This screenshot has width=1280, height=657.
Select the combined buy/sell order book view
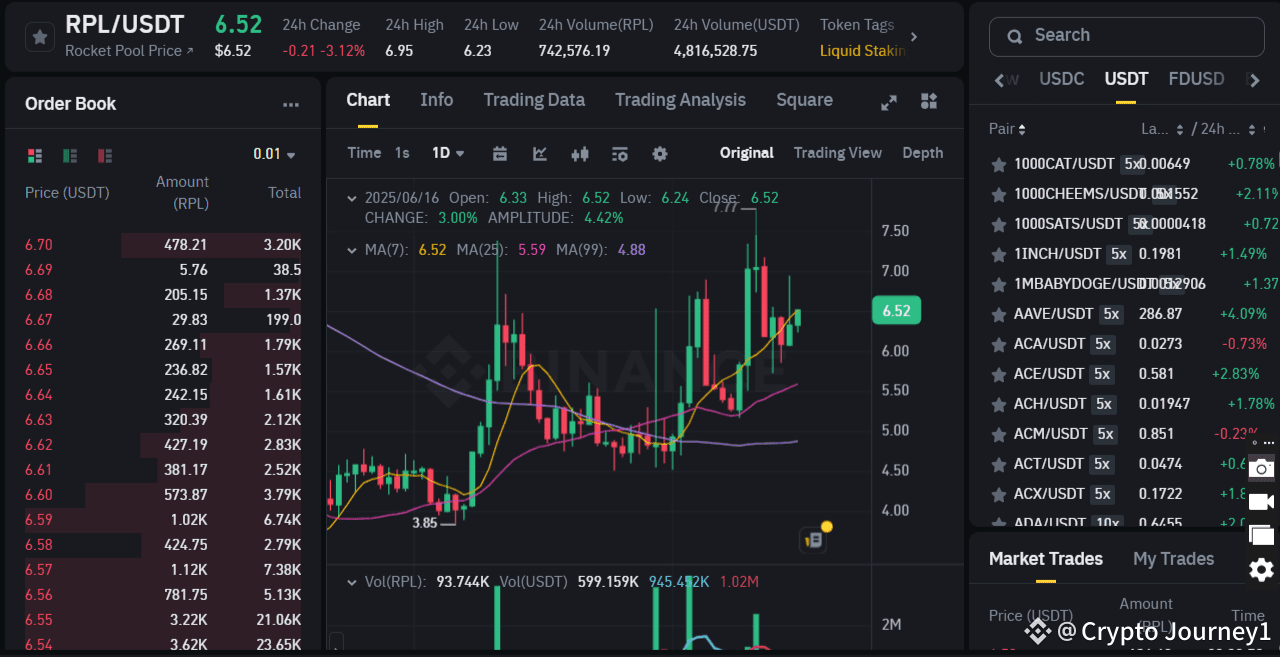(35, 155)
